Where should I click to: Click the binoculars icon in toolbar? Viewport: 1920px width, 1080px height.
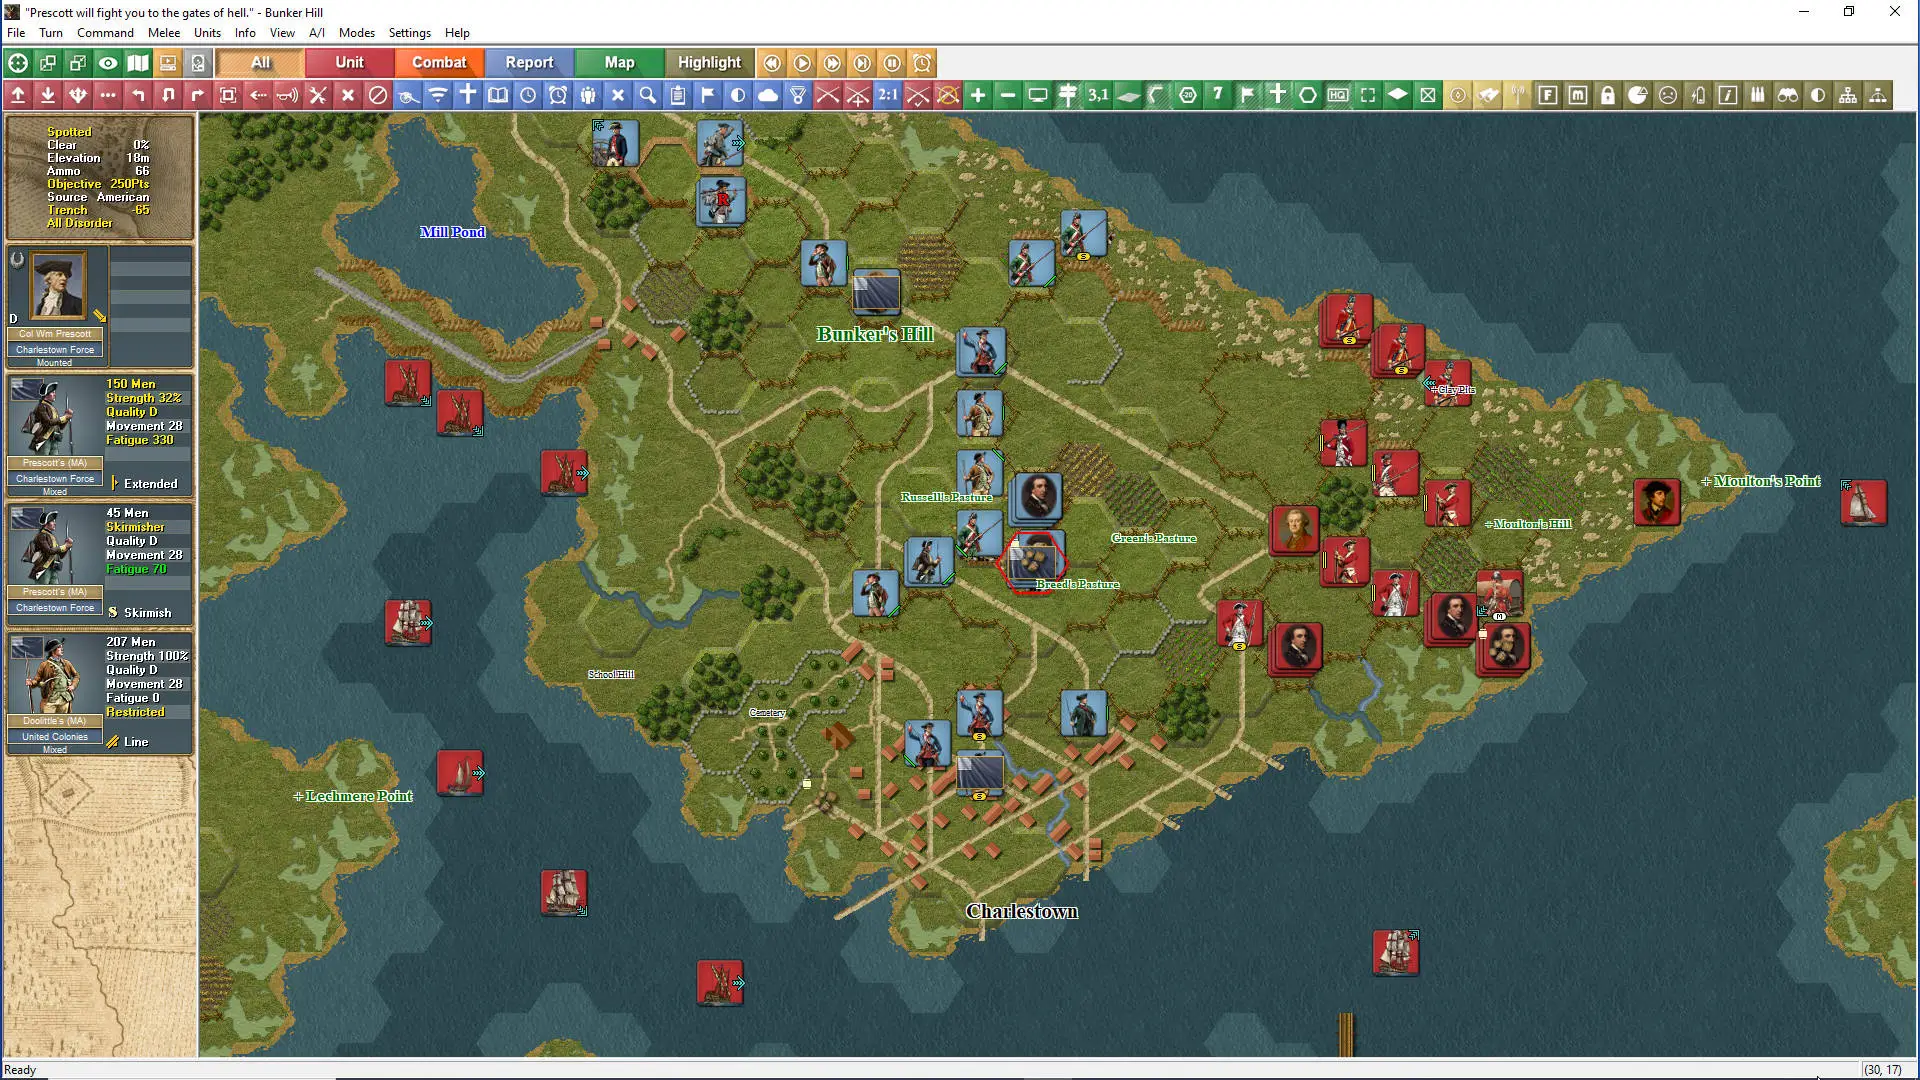(x=1788, y=95)
